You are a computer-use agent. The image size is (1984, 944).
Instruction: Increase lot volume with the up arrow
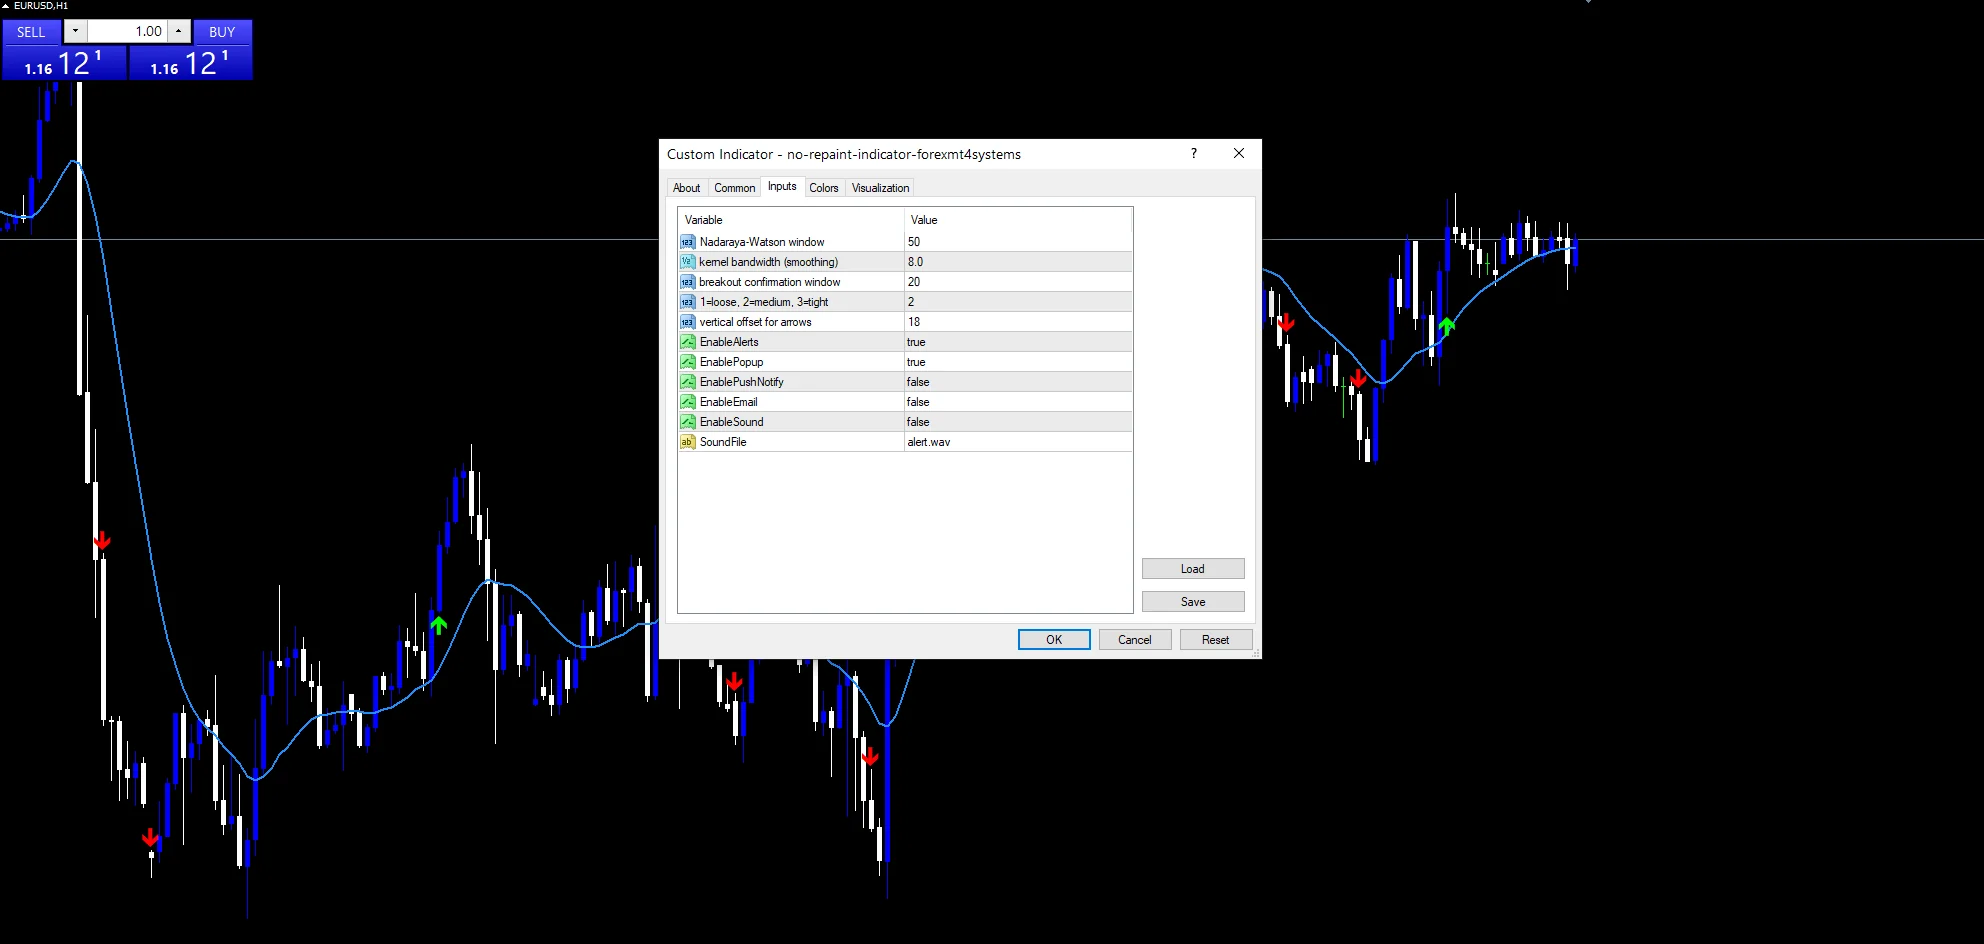[x=179, y=31]
